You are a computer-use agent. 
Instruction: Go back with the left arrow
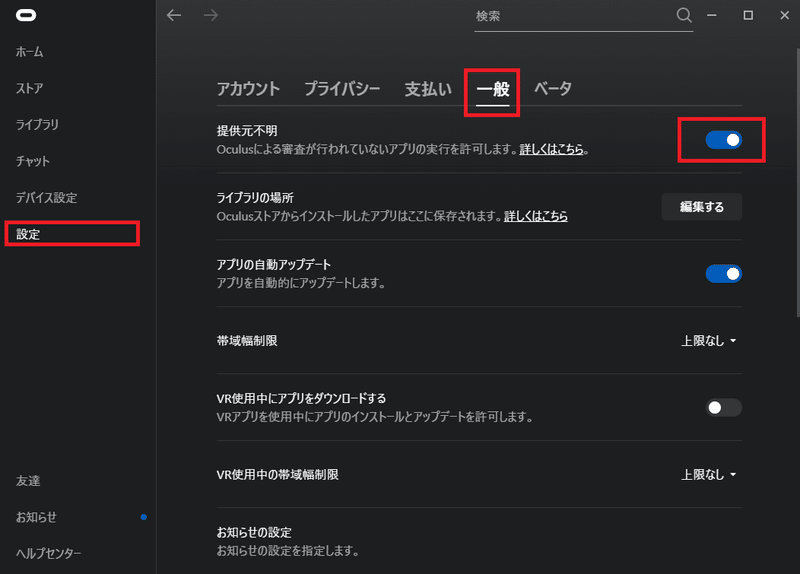174,15
